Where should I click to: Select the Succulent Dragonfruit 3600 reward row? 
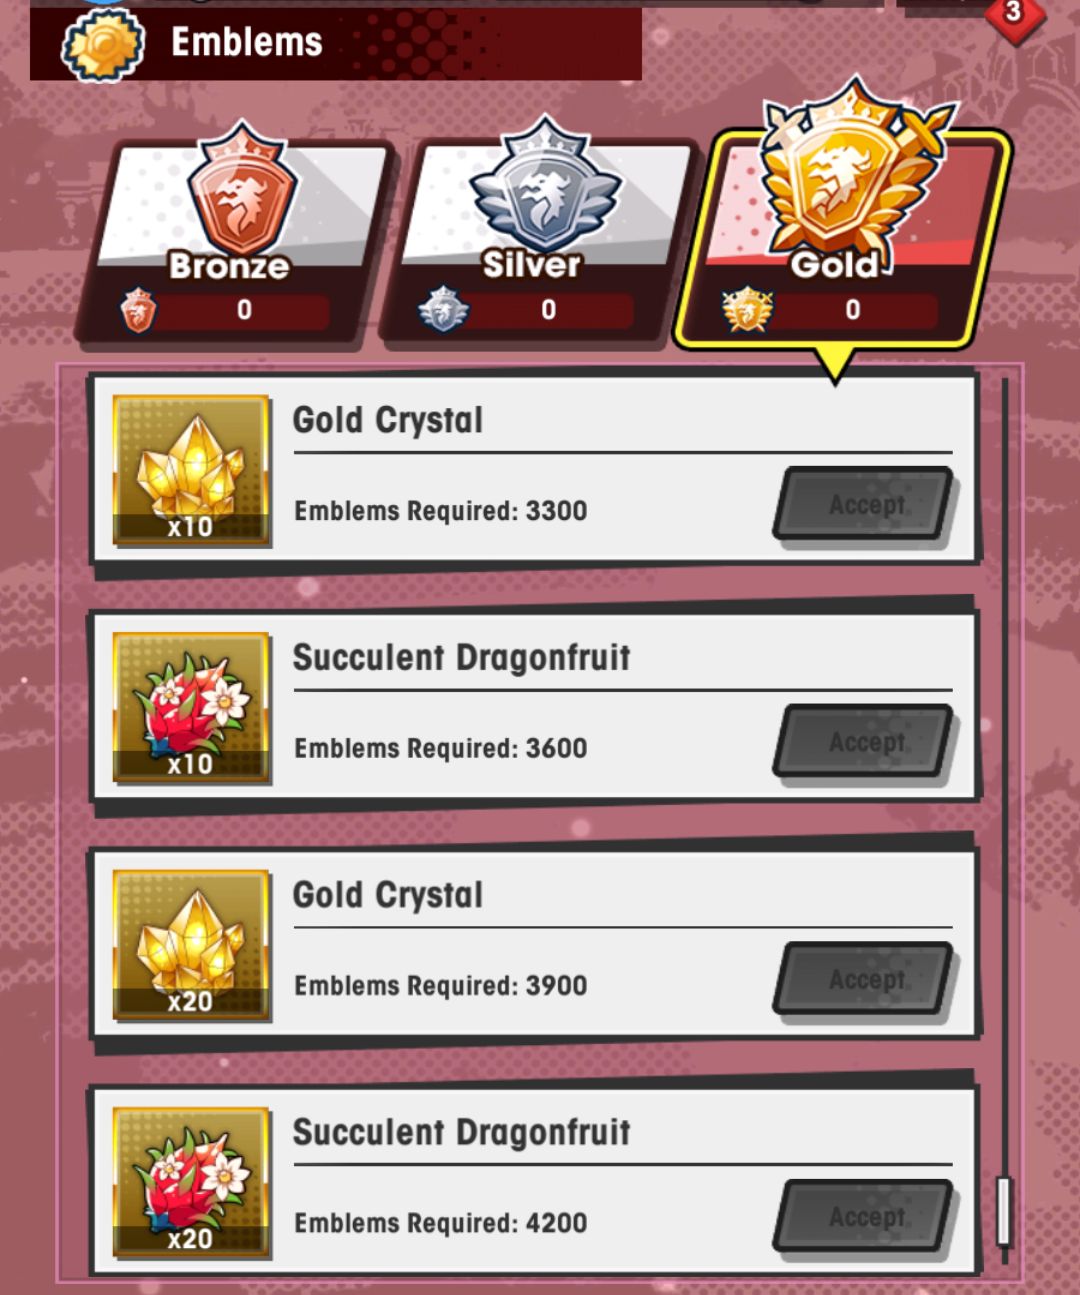coord(534,707)
